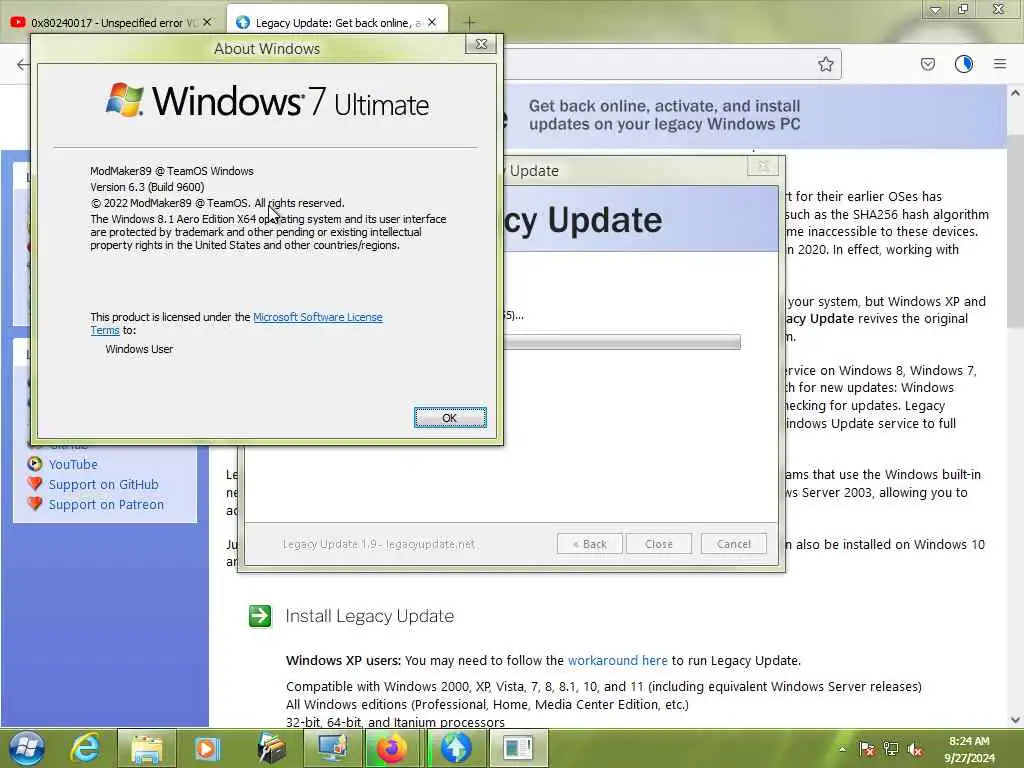
Task: Go back with the browser back arrow
Action: coord(23,64)
